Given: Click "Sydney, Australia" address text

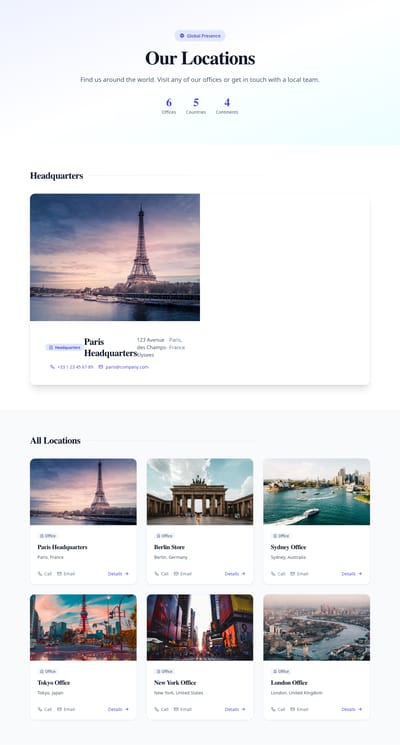Looking at the screenshot, I should [x=288, y=557].
